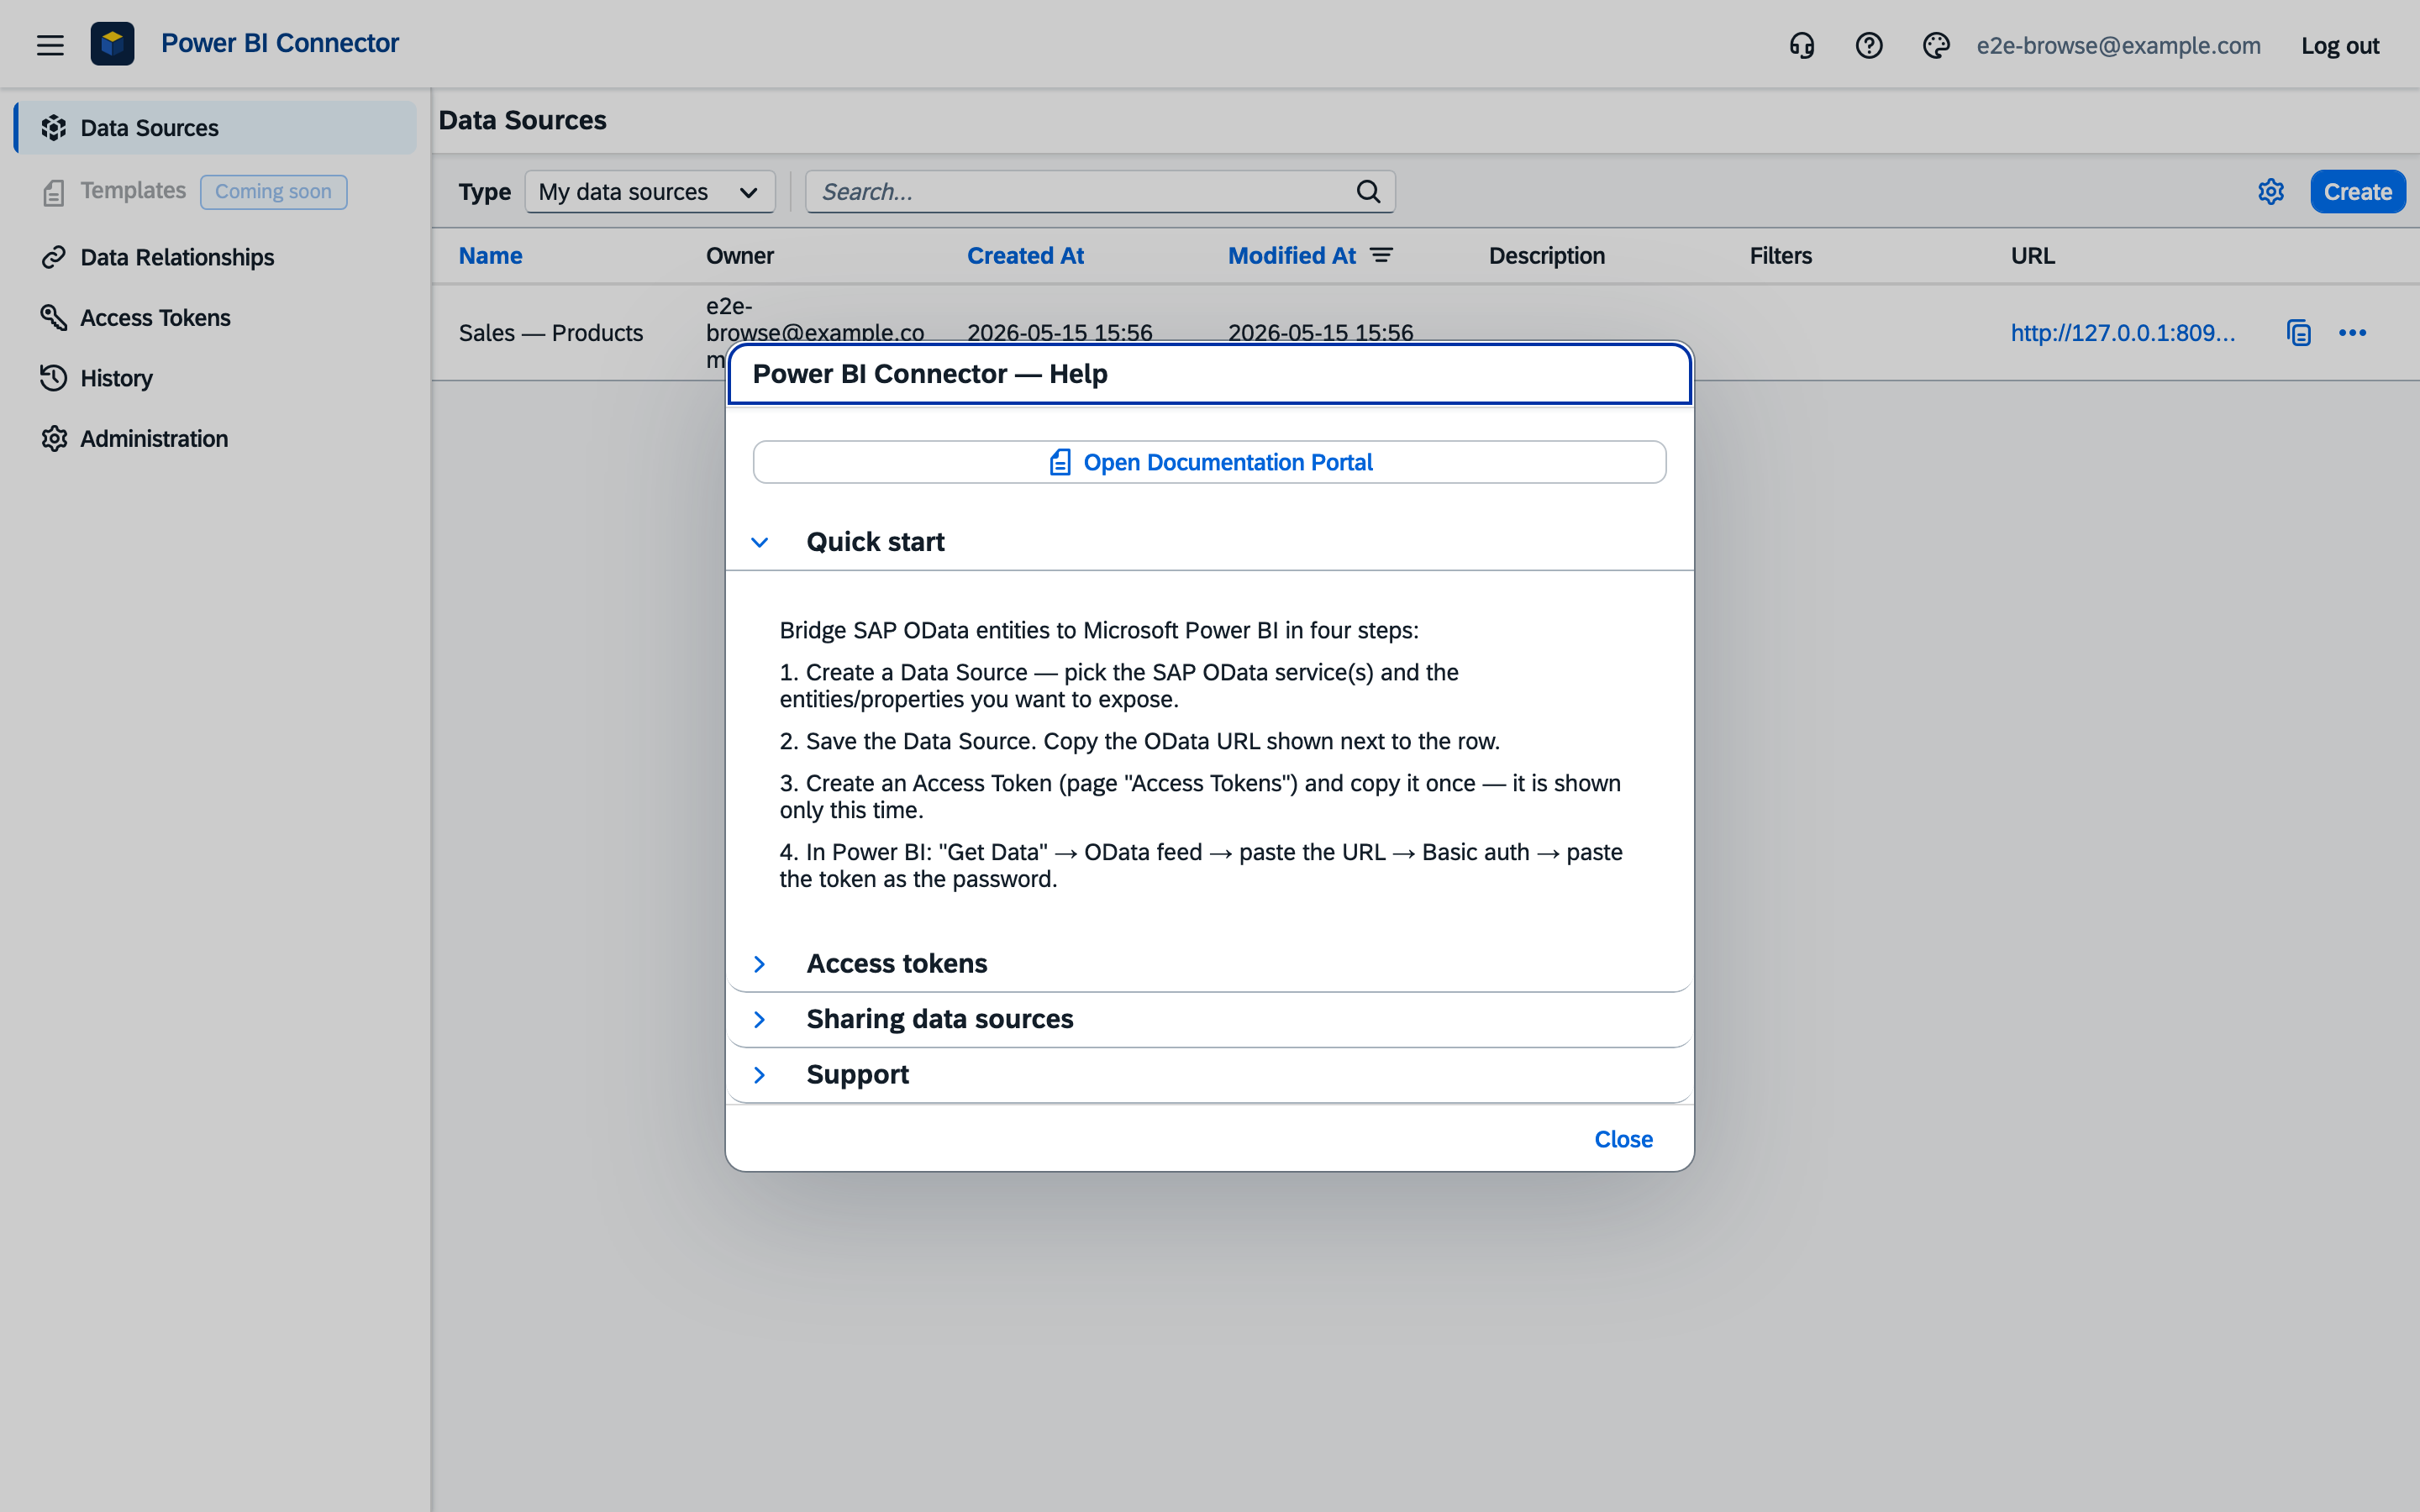The height and width of the screenshot is (1512, 2420).
Task: Open help with the question mark icon
Action: point(1869,46)
